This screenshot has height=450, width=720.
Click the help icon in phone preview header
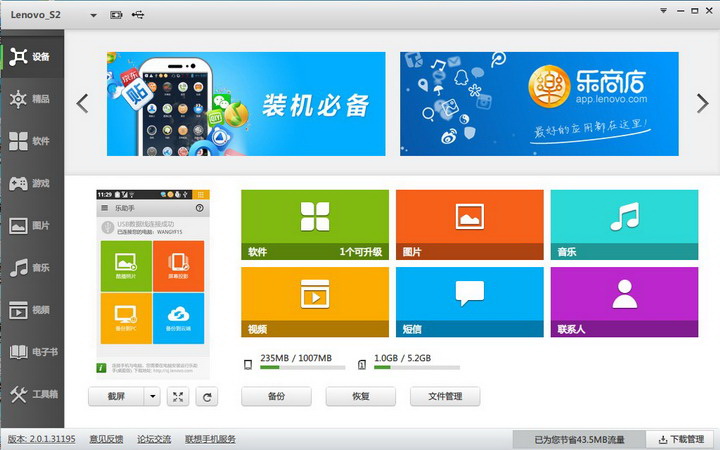(199, 208)
